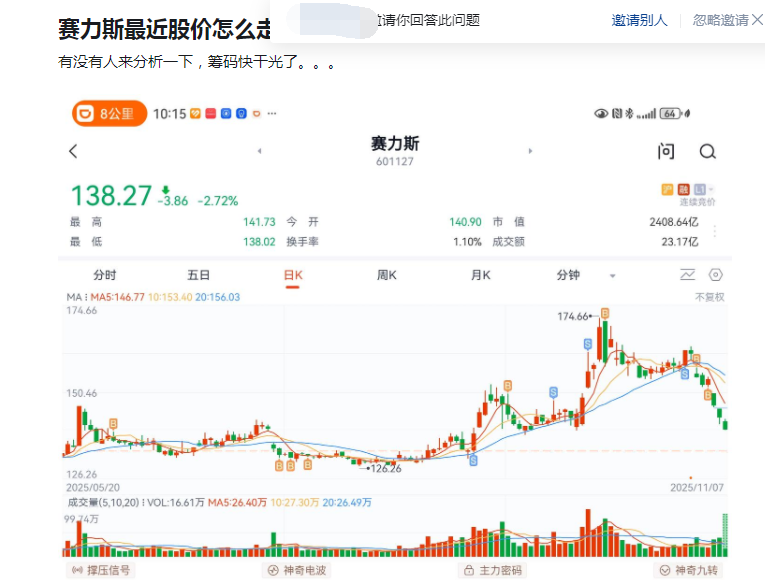This screenshot has width=765, height=580.
Task: Click the 最高 141.73 value
Action: click(x=259, y=222)
